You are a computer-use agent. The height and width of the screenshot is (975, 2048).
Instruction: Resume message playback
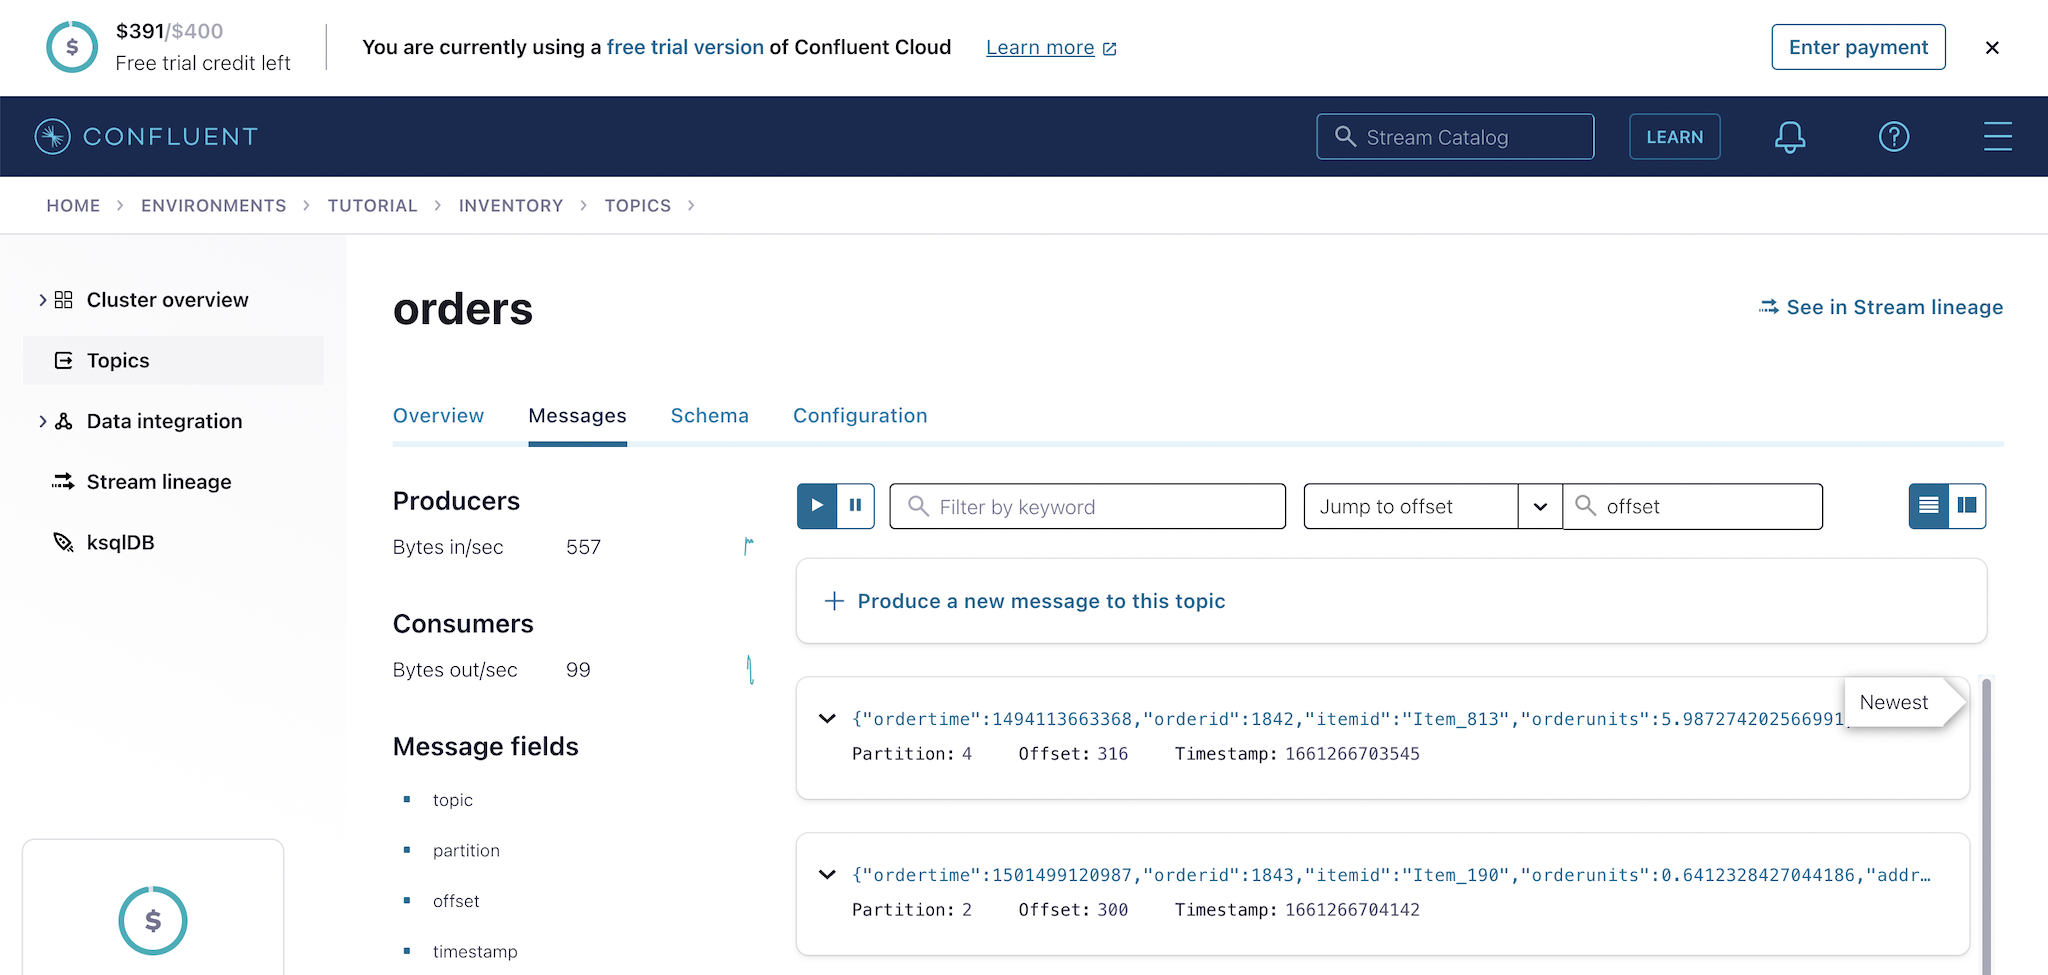pos(816,505)
